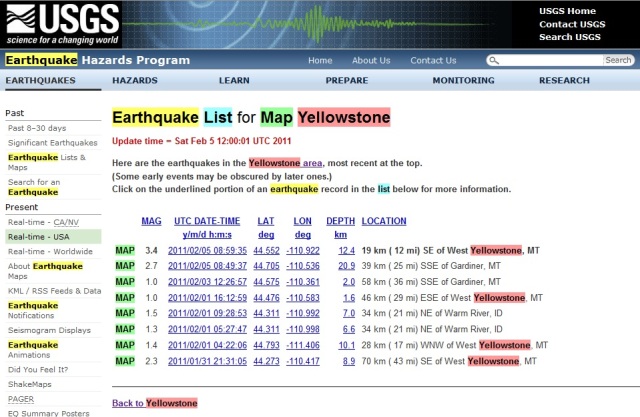Click MAP for the 2011/02/01 05:27:47 quake
This screenshot has height=417, width=640.
point(125,329)
